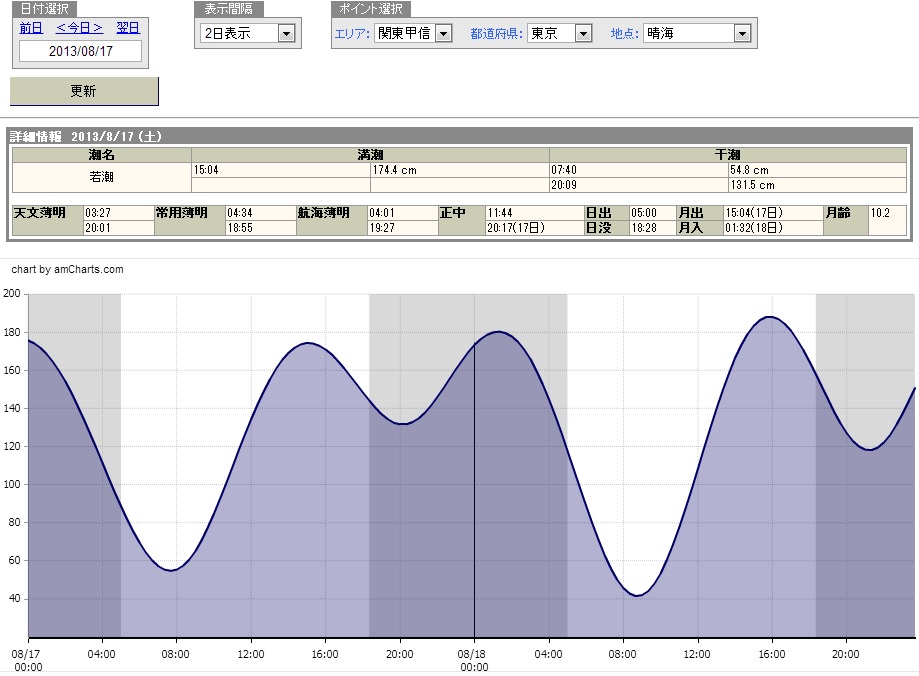
Task: Open the エリア dropdown showing 関東甲信
Action: click(x=413, y=33)
